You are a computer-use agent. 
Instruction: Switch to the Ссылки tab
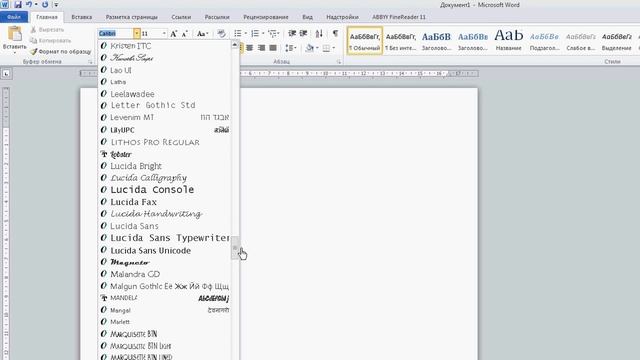pos(181,17)
